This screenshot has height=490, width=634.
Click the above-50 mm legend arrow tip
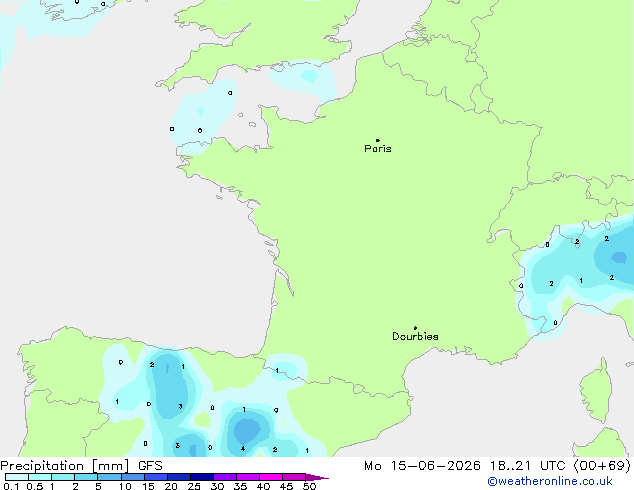click(317, 477)
